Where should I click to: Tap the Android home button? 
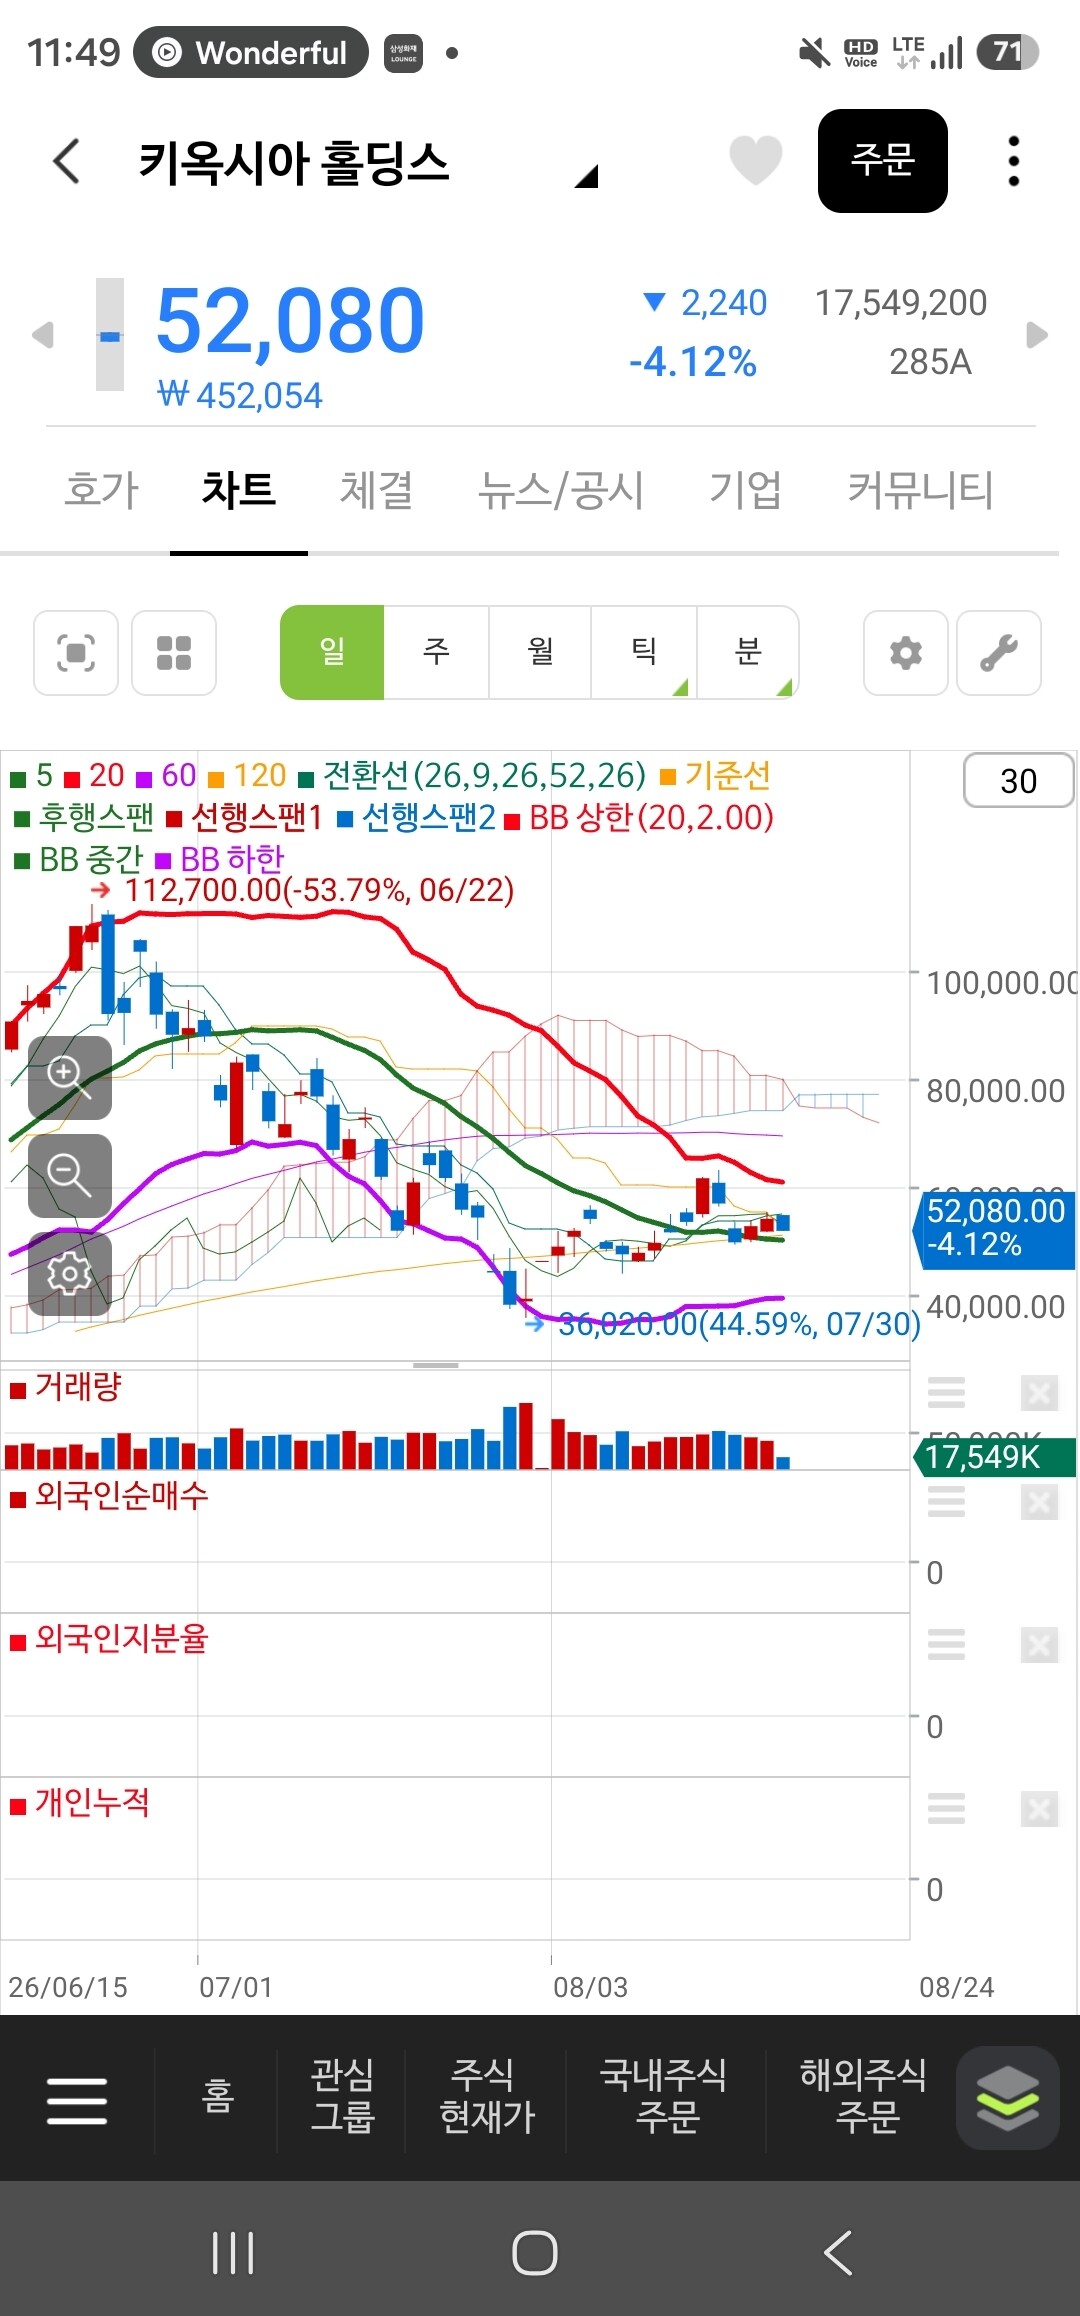535,2253
